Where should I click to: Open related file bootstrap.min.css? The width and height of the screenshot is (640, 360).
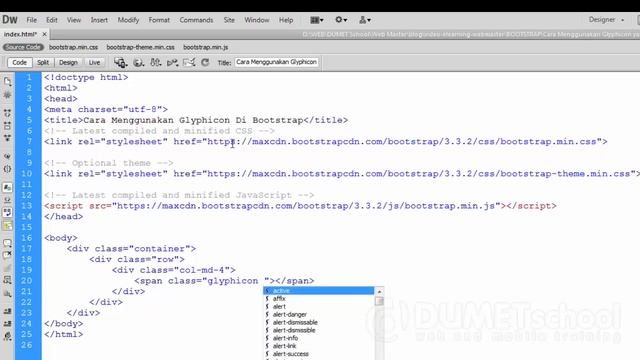(73, 47)
